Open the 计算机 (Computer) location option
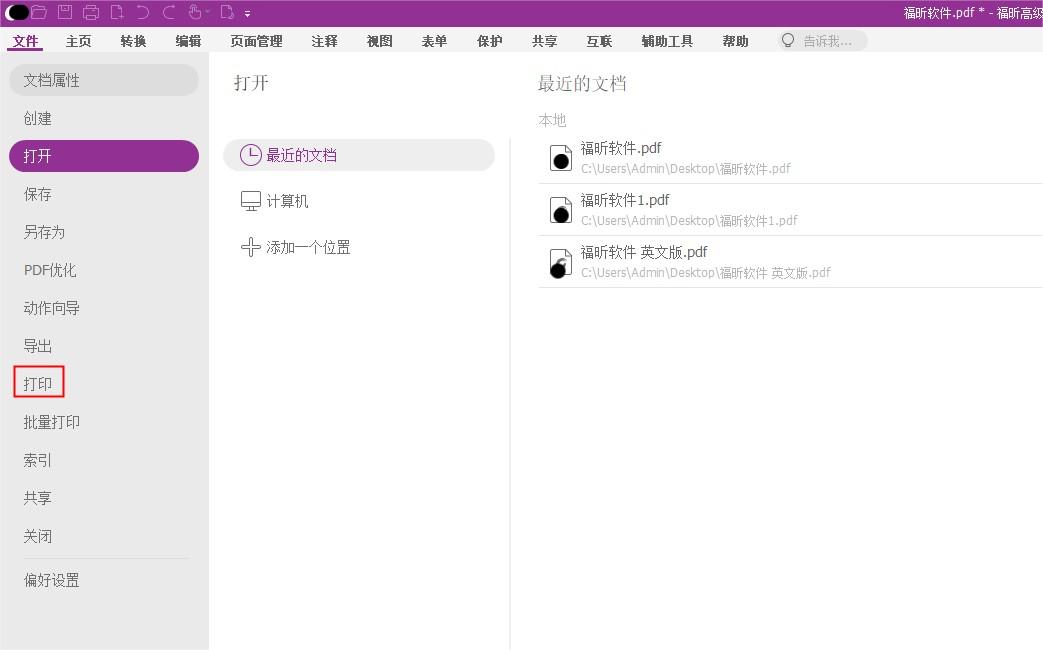Screen dimensions: 1043x650 (288, 201)
